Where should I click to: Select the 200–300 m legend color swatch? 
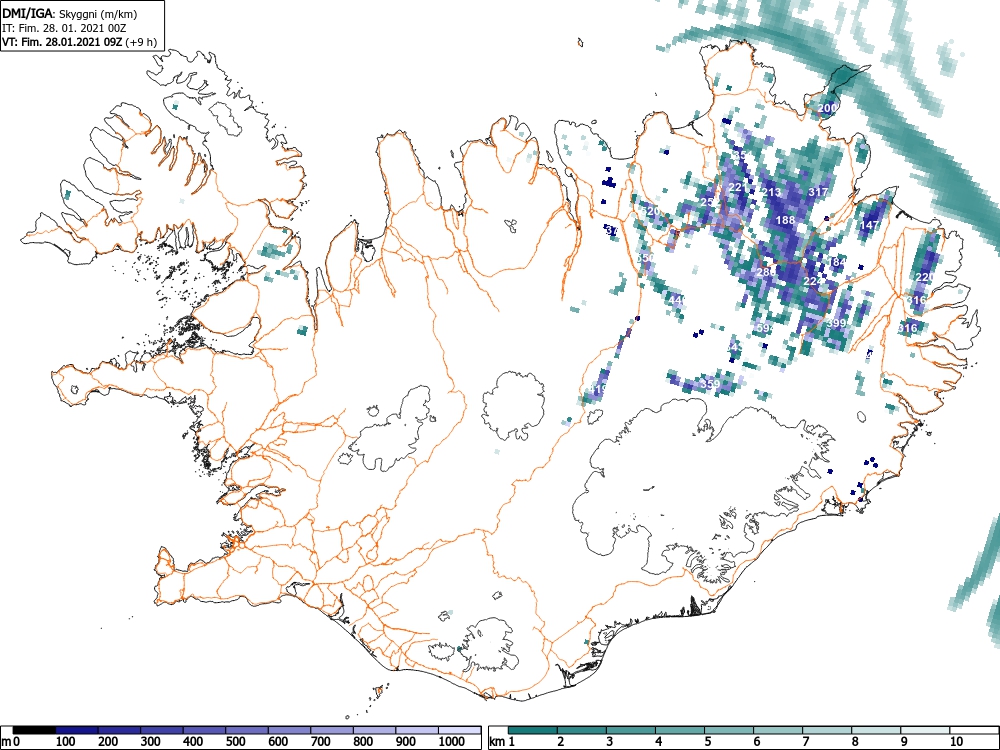click(119, 730)
